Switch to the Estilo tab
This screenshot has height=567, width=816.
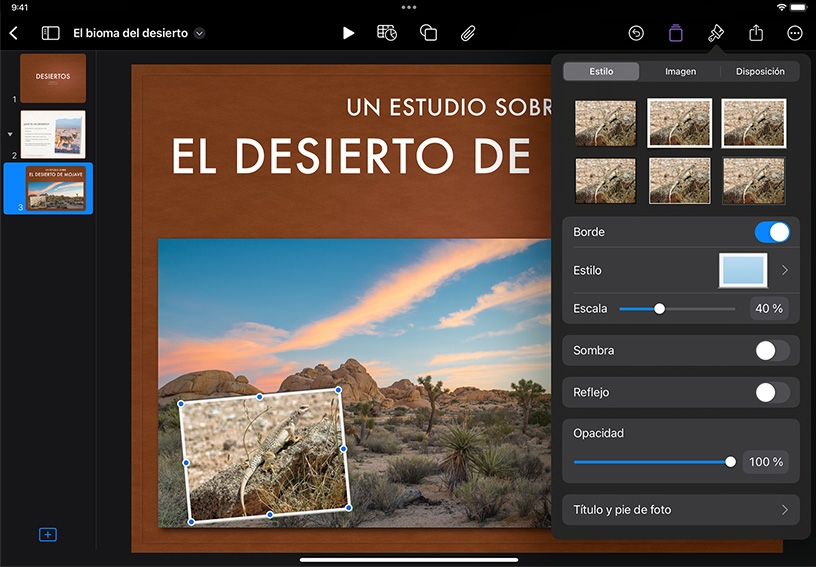(601, 71)
